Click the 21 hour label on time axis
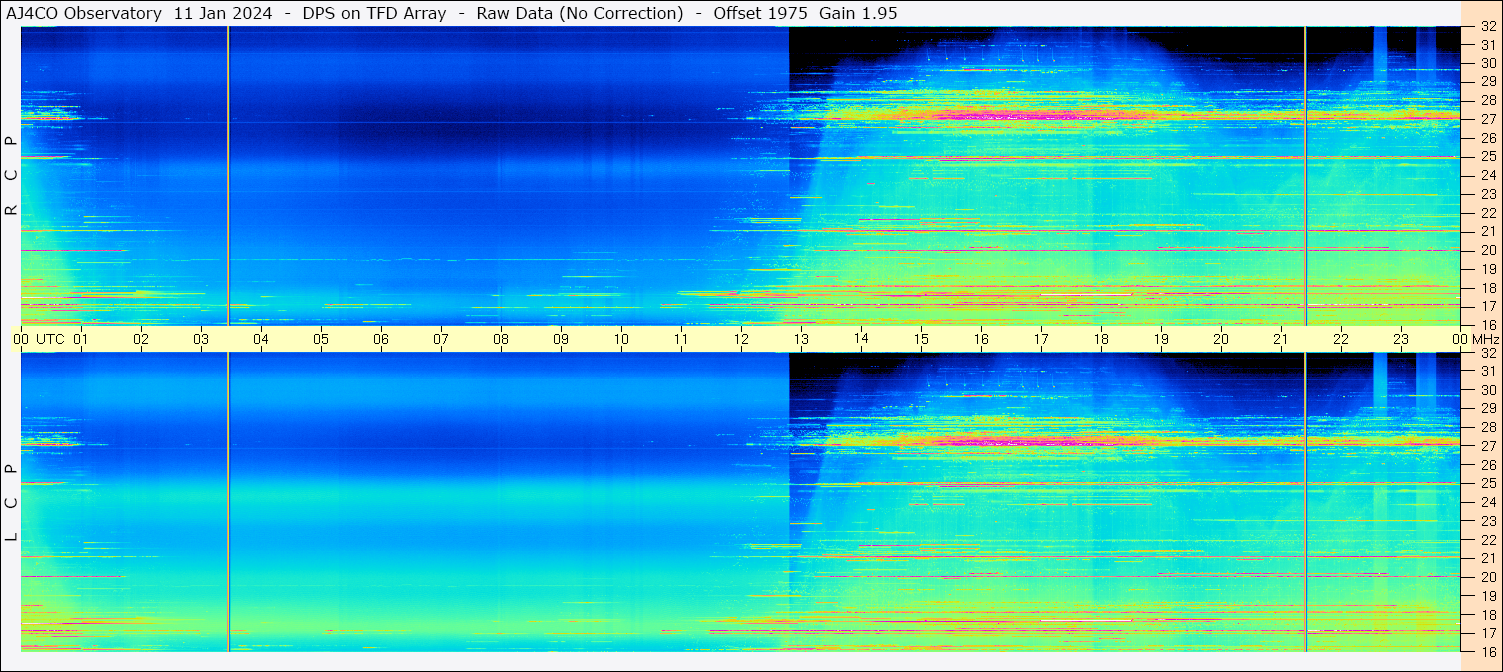This screenshot has width=1503, height=672. (x=1281, y=339)
